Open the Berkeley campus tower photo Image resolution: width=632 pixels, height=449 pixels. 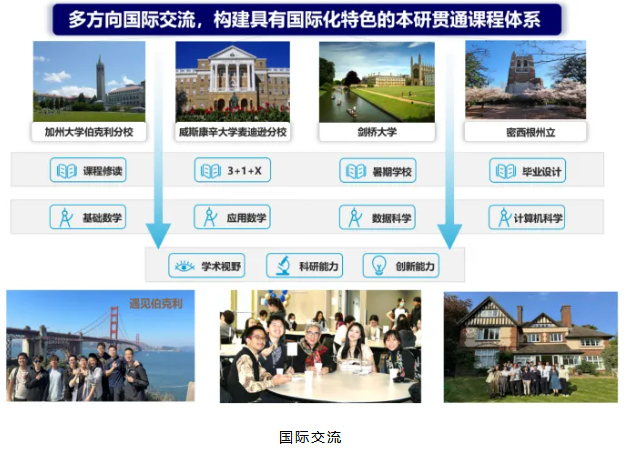click(x=88, y=80)
